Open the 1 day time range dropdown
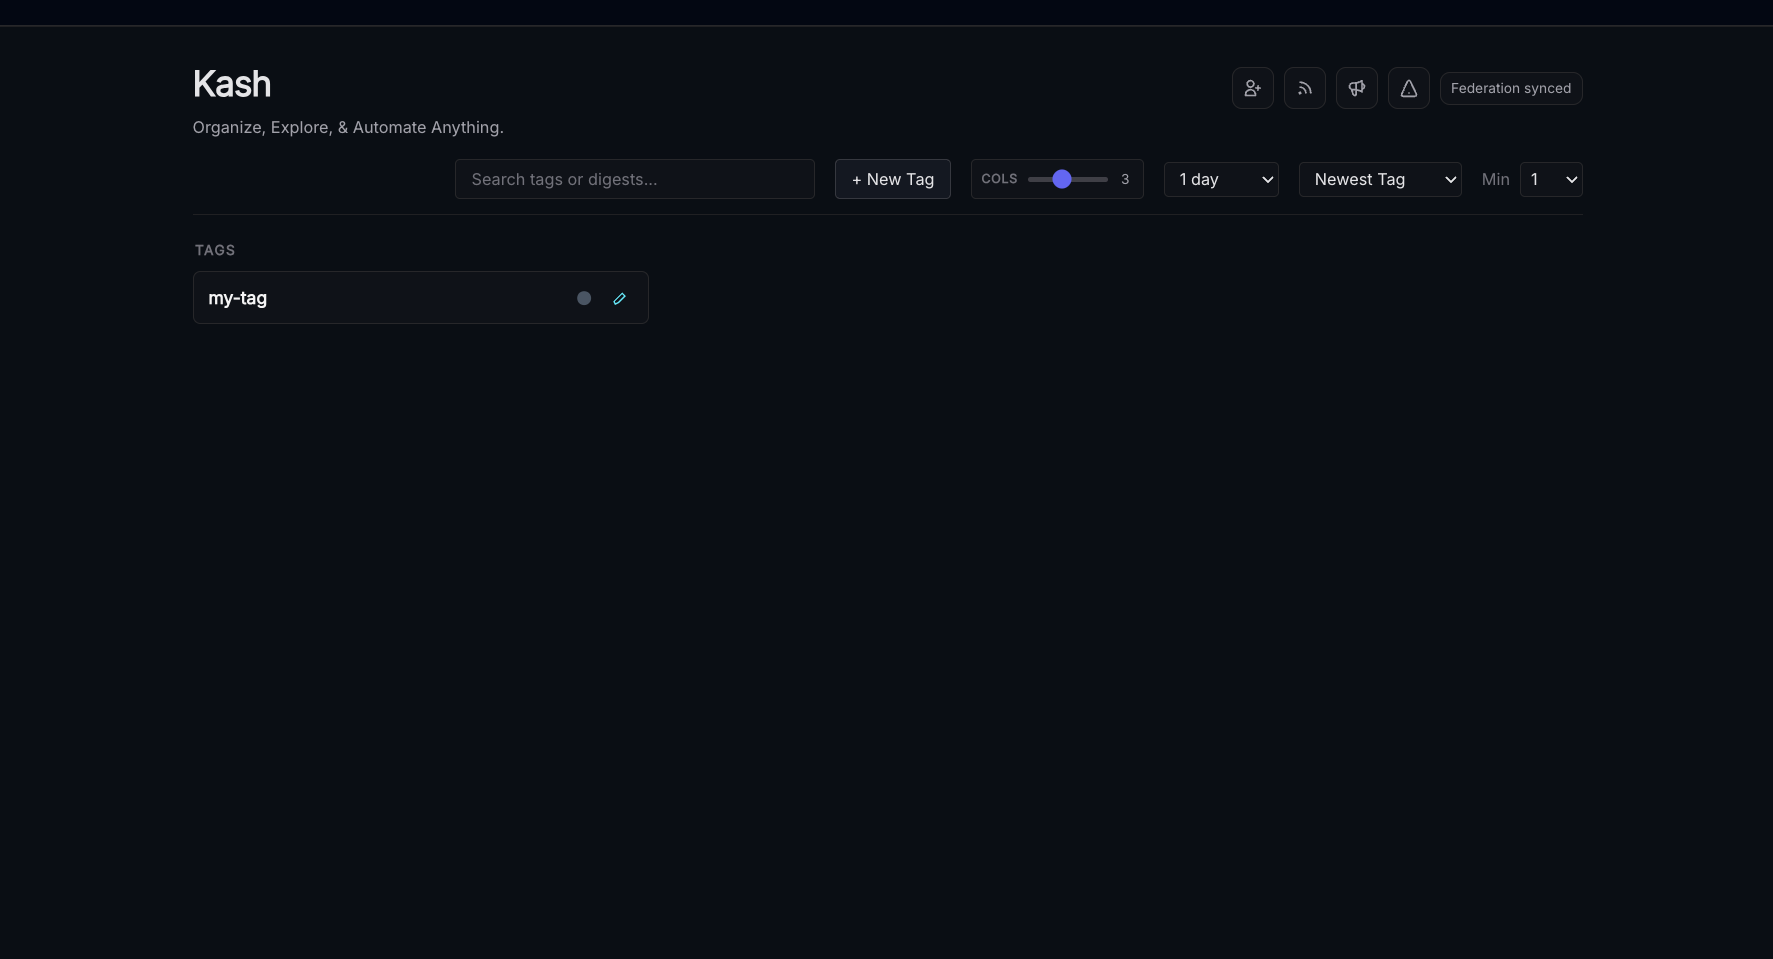This screenshot has height=959, width=1773. coord(1220,179)
